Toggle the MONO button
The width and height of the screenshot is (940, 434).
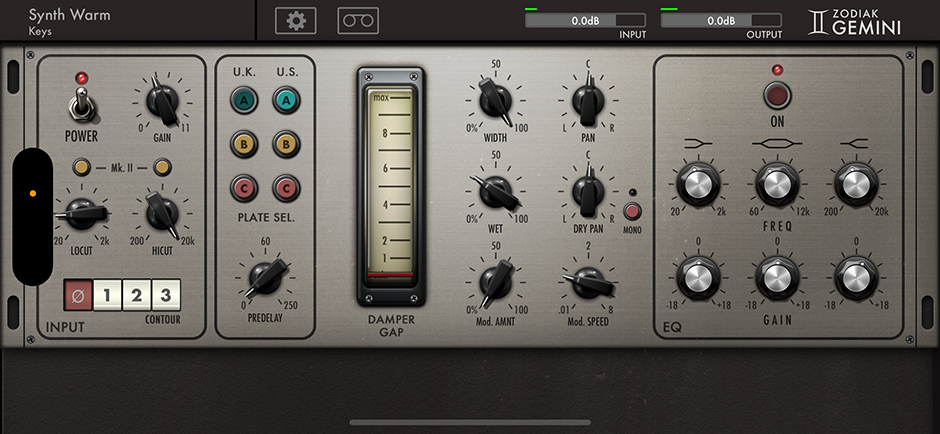(632, 211)
